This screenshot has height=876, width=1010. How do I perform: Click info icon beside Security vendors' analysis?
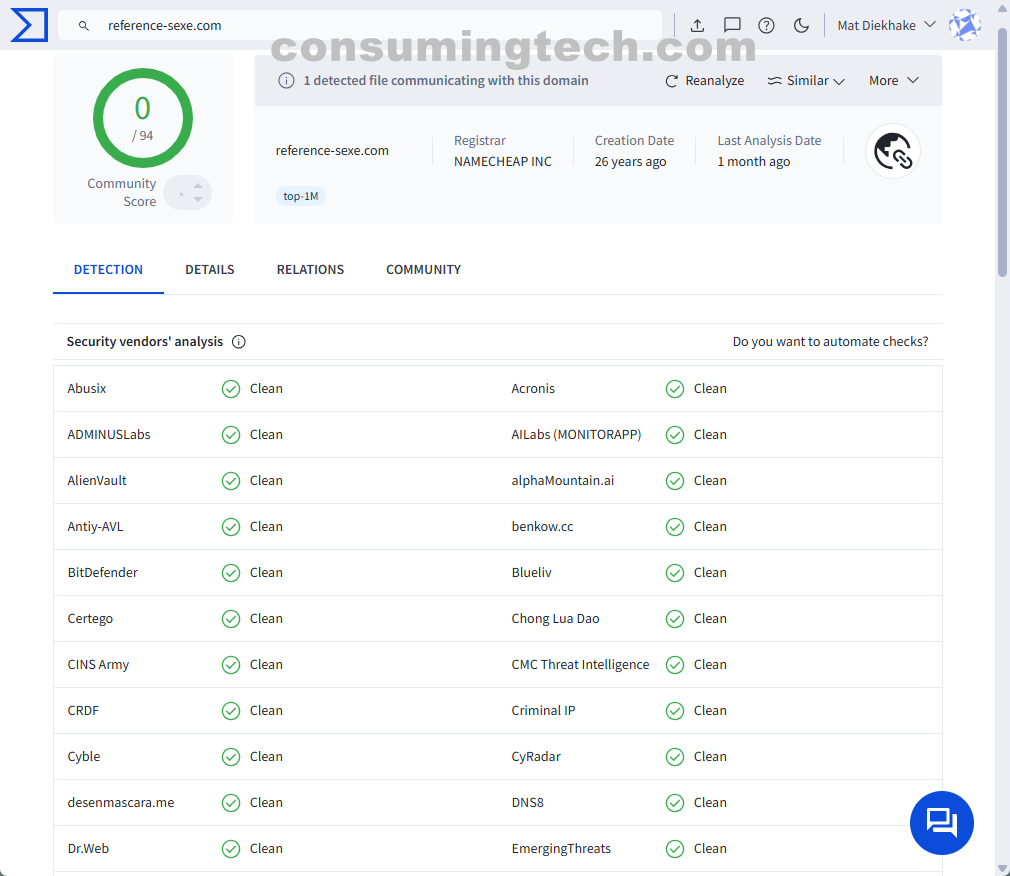(239, 342)
